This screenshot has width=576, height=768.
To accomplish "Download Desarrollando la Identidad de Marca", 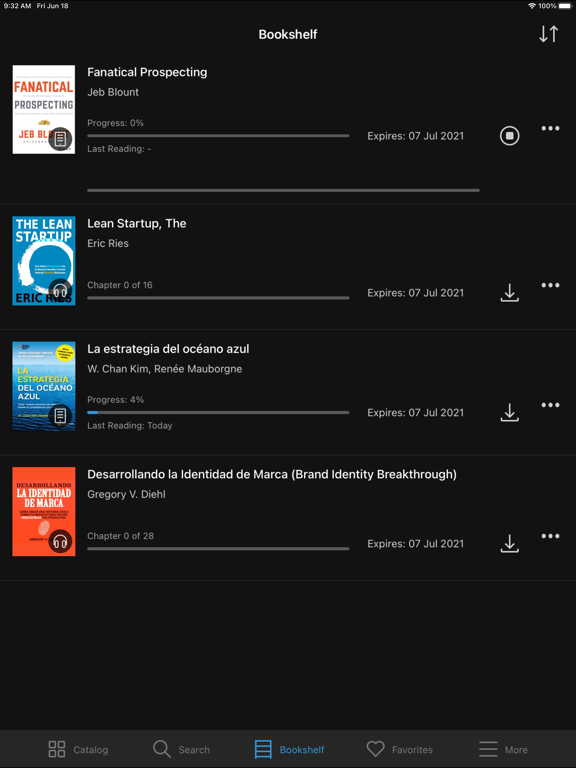I will 509,544.
